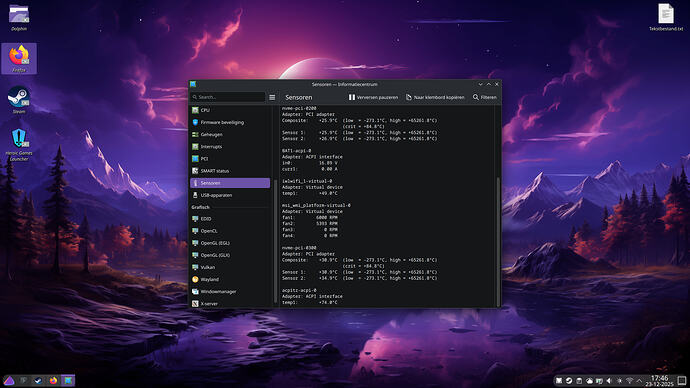Select the Vulkan icon entry
Viewport: 690px width, 388px height.
point(195,267)
